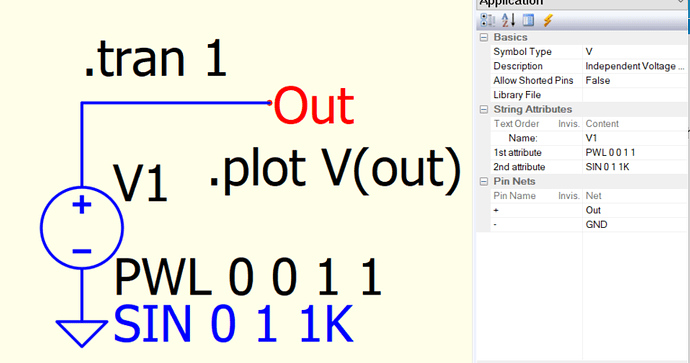Select the .tran 1 directive text
Screen dimensions: 690x363
tap(155, 59)
